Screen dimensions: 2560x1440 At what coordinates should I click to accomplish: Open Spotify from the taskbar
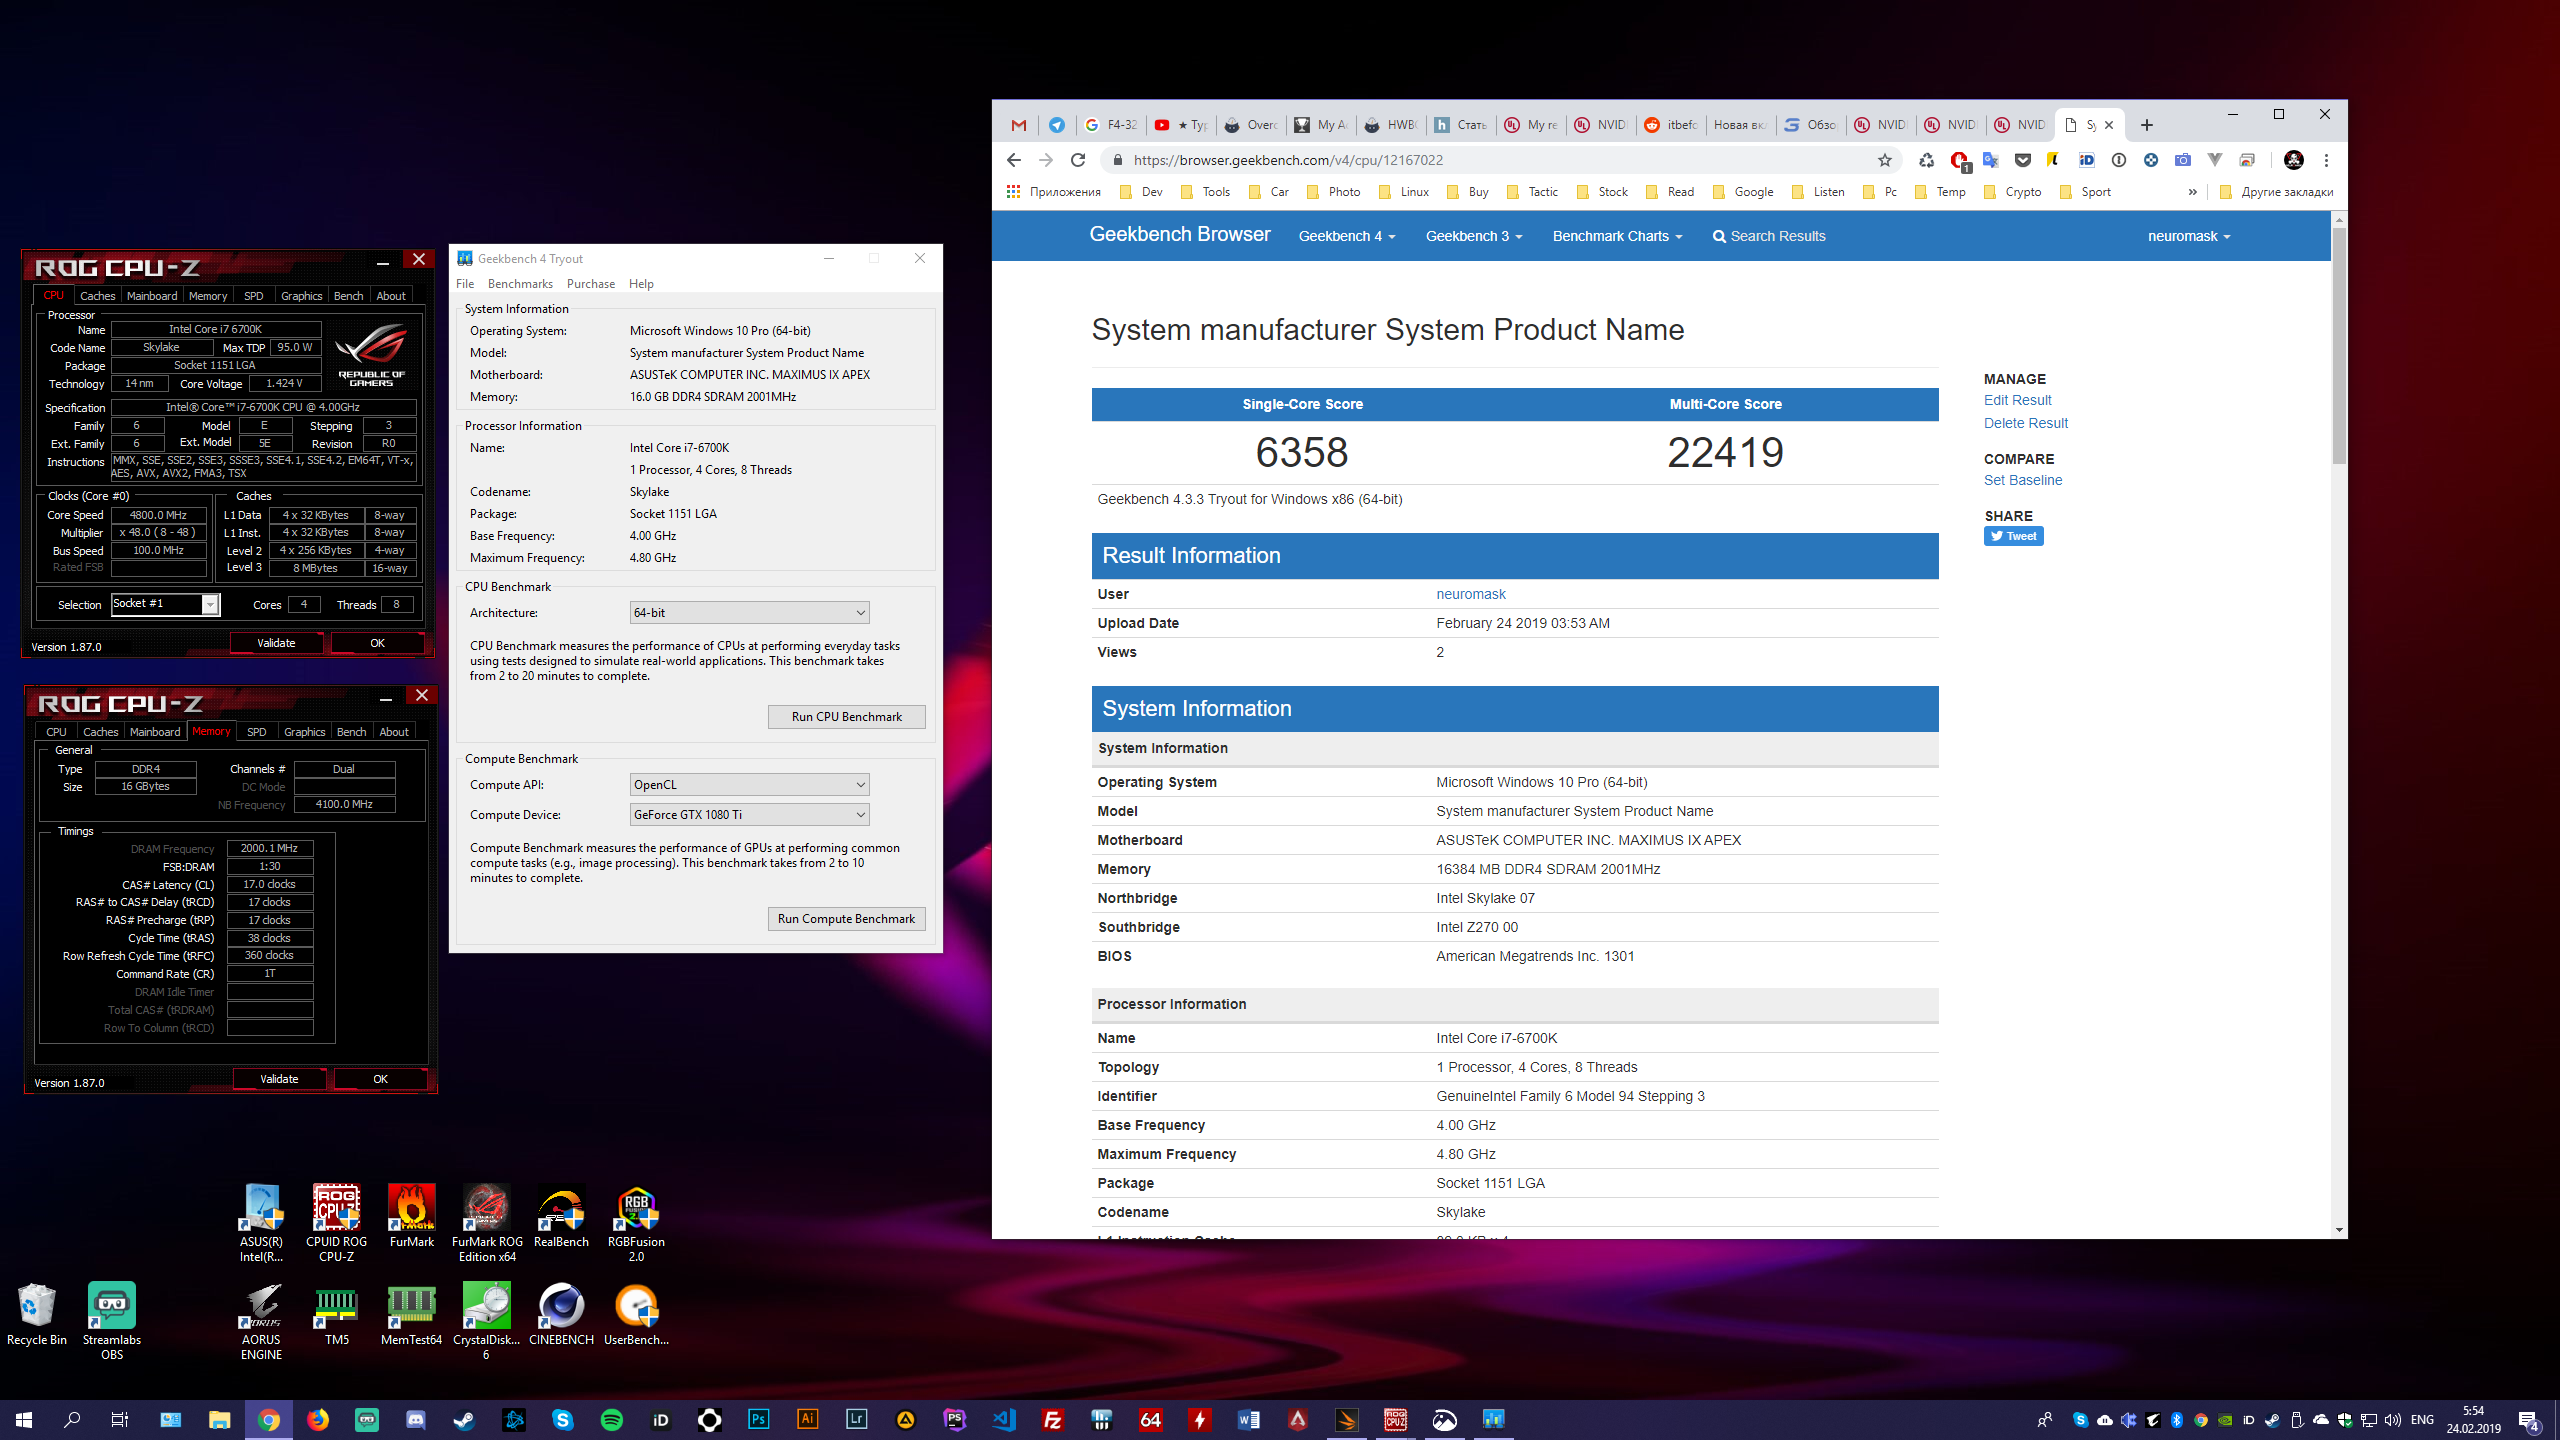(x=612, y=1420)
